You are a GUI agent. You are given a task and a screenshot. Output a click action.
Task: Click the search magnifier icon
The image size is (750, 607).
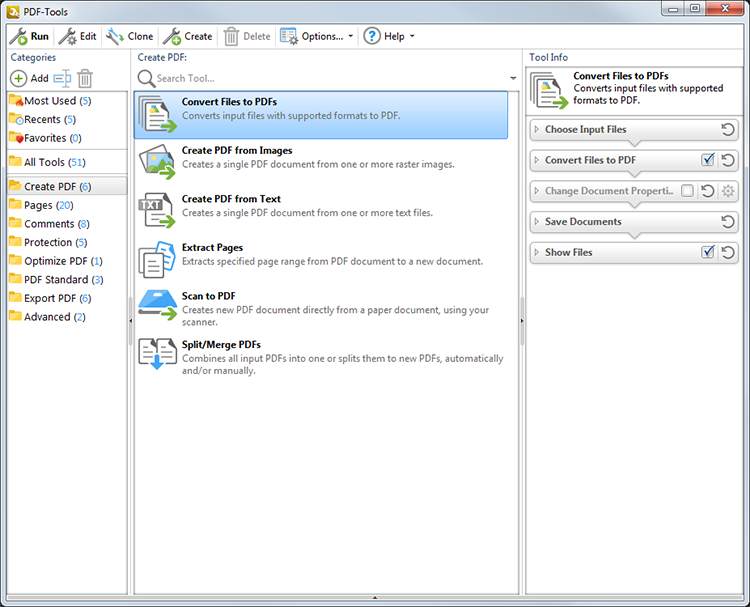click(x=146, y=79)
